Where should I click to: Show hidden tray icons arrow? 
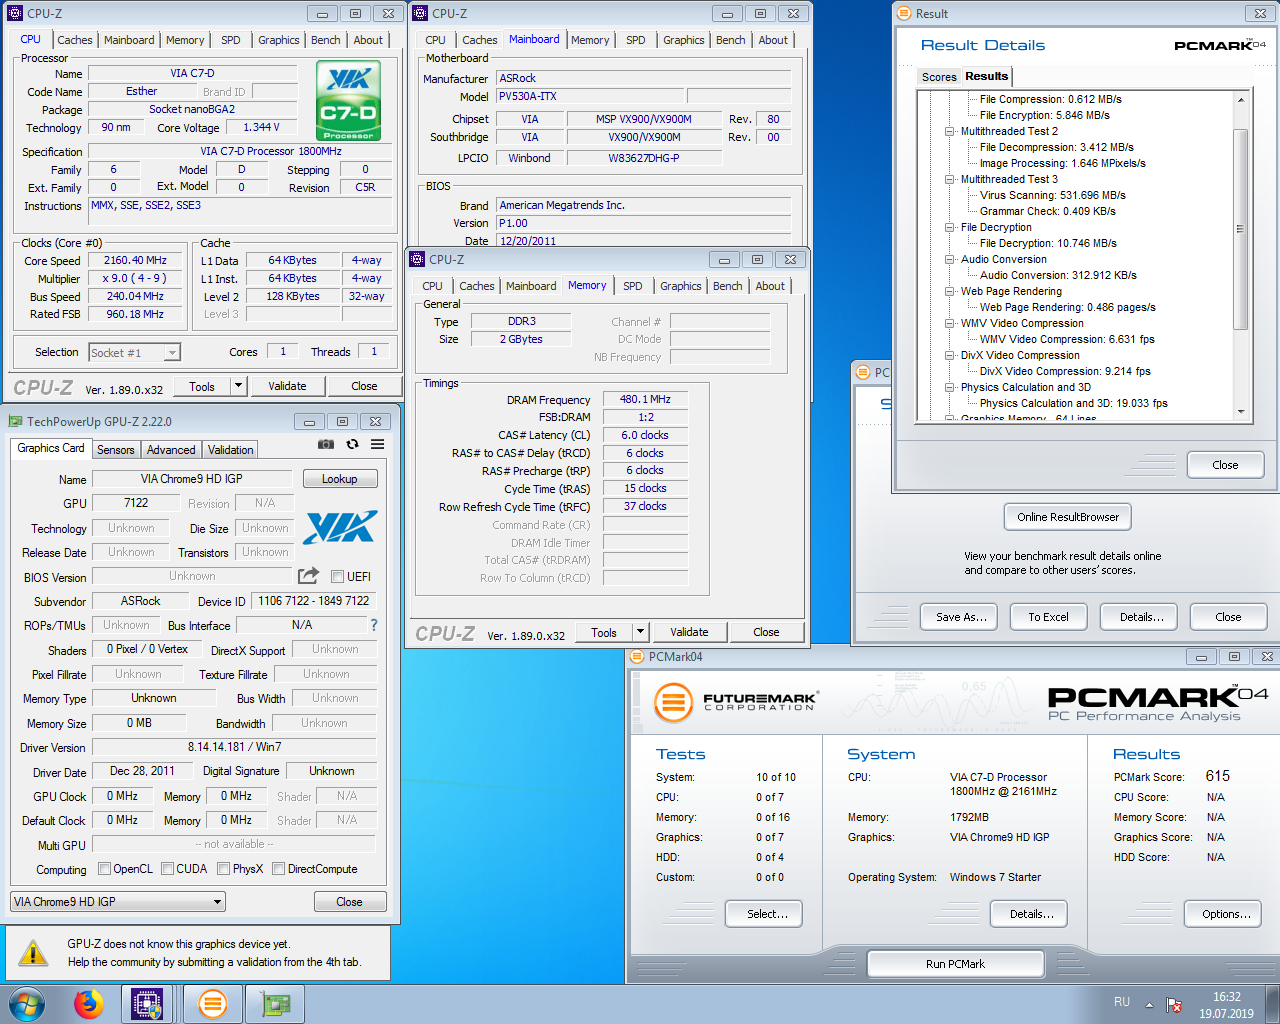tap(1149, 1004)
